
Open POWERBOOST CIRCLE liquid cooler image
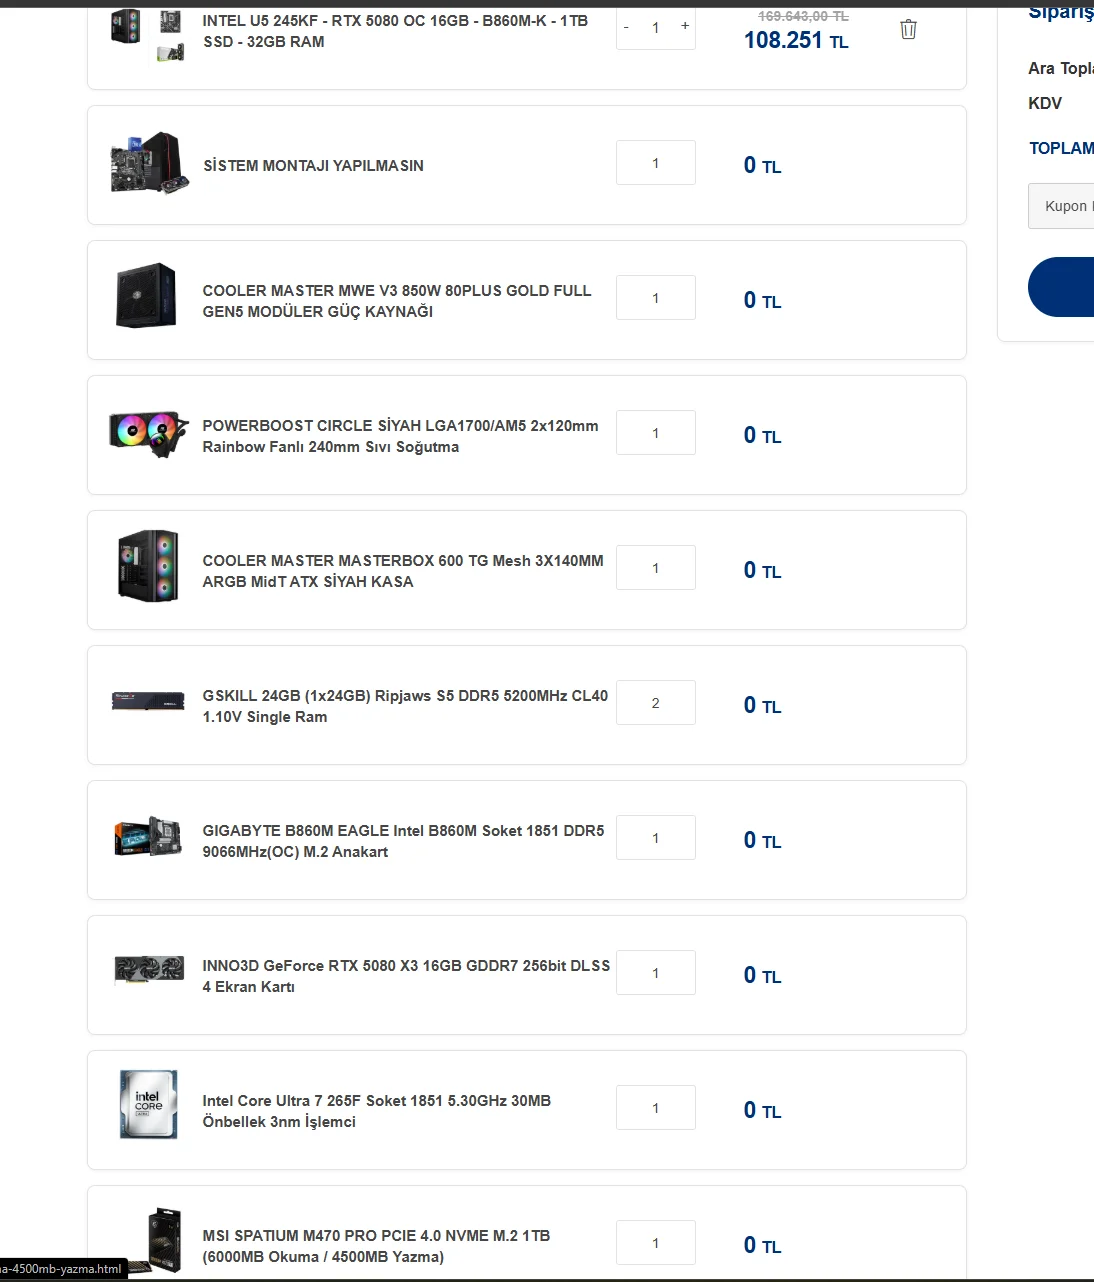(x=149, y=433)
